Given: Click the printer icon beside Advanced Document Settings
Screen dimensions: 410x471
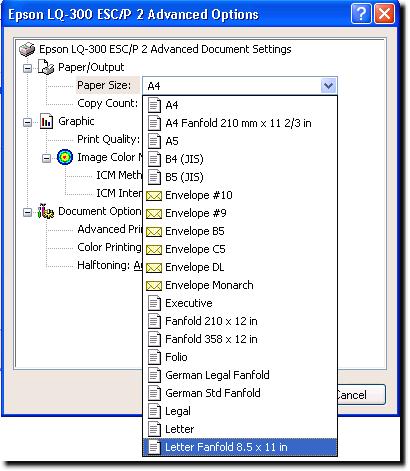Looking at the screenshot, I should (x=27, y=49).
